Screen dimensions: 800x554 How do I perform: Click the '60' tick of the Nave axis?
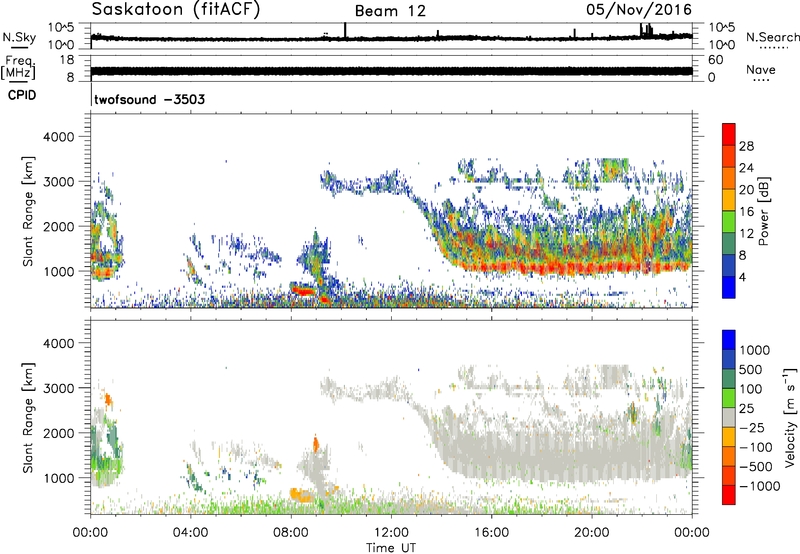point(715,60)
